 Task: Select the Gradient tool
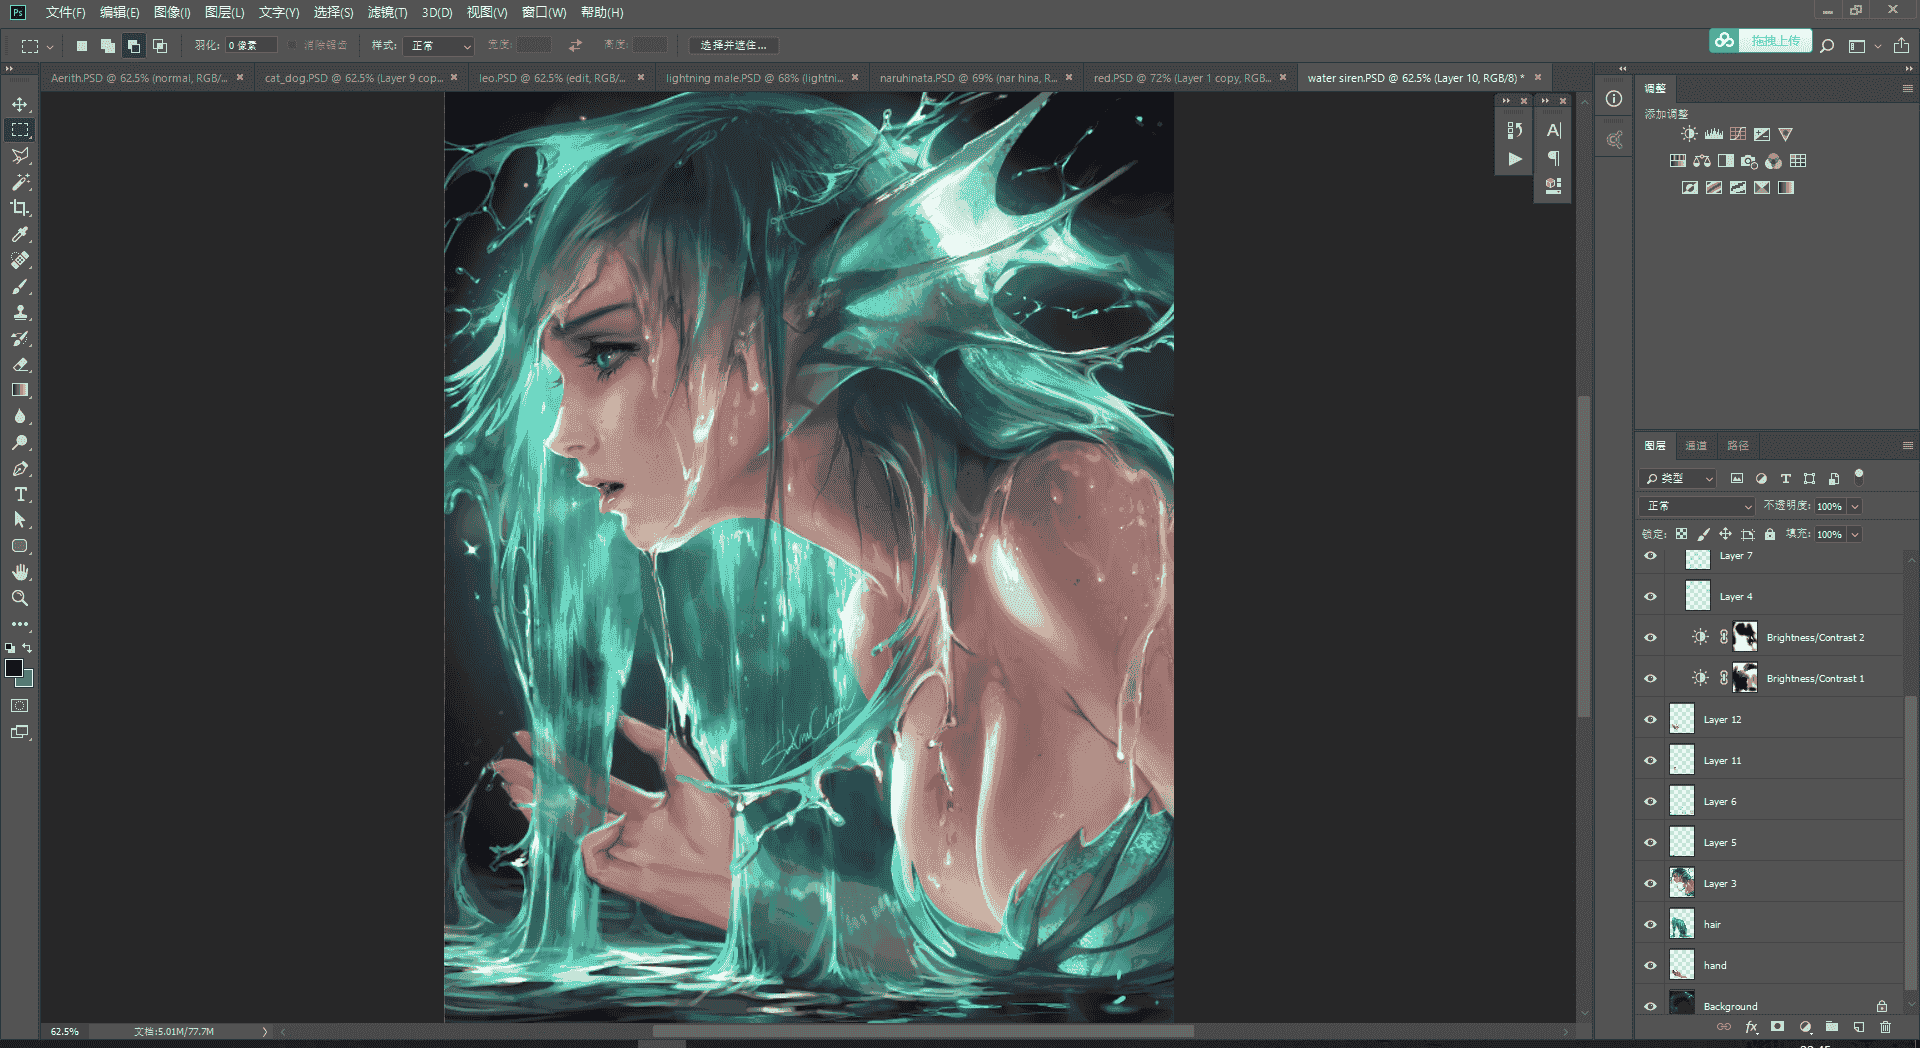click(20, 390)
